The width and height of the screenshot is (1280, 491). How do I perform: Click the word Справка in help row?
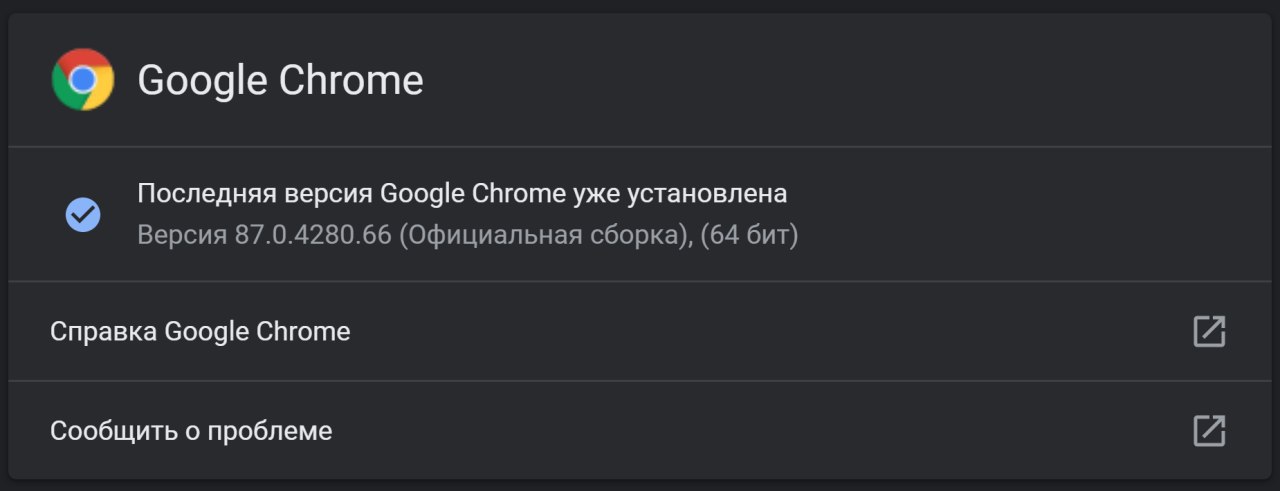tap(104, 331)
